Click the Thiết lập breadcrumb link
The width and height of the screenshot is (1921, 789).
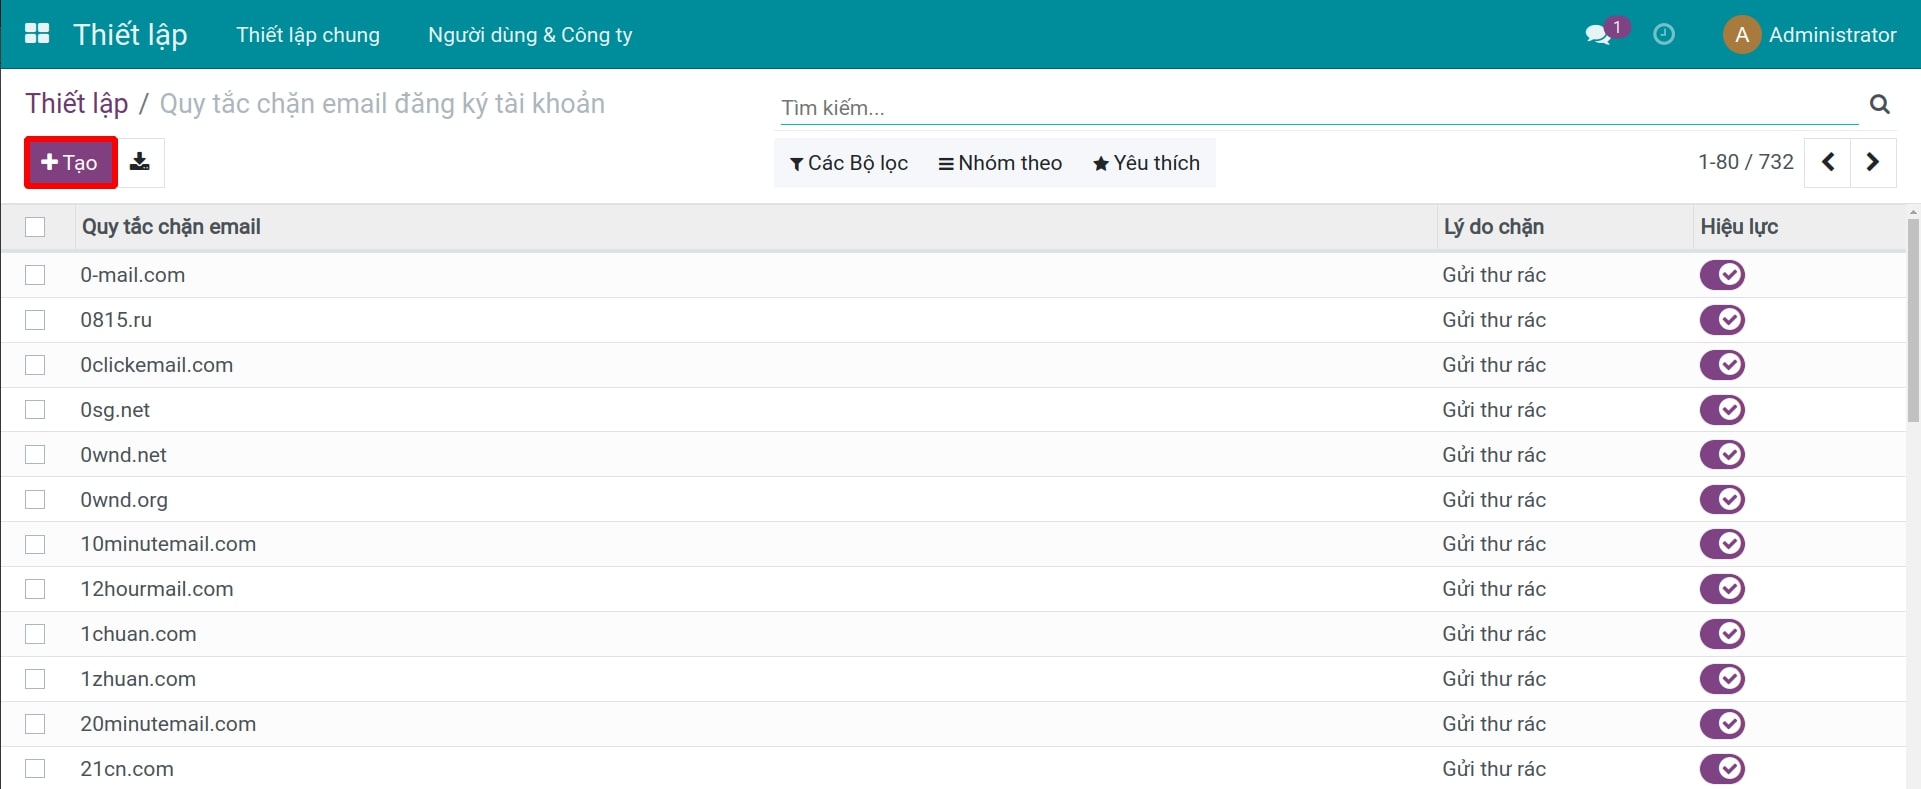coord(77,104)
